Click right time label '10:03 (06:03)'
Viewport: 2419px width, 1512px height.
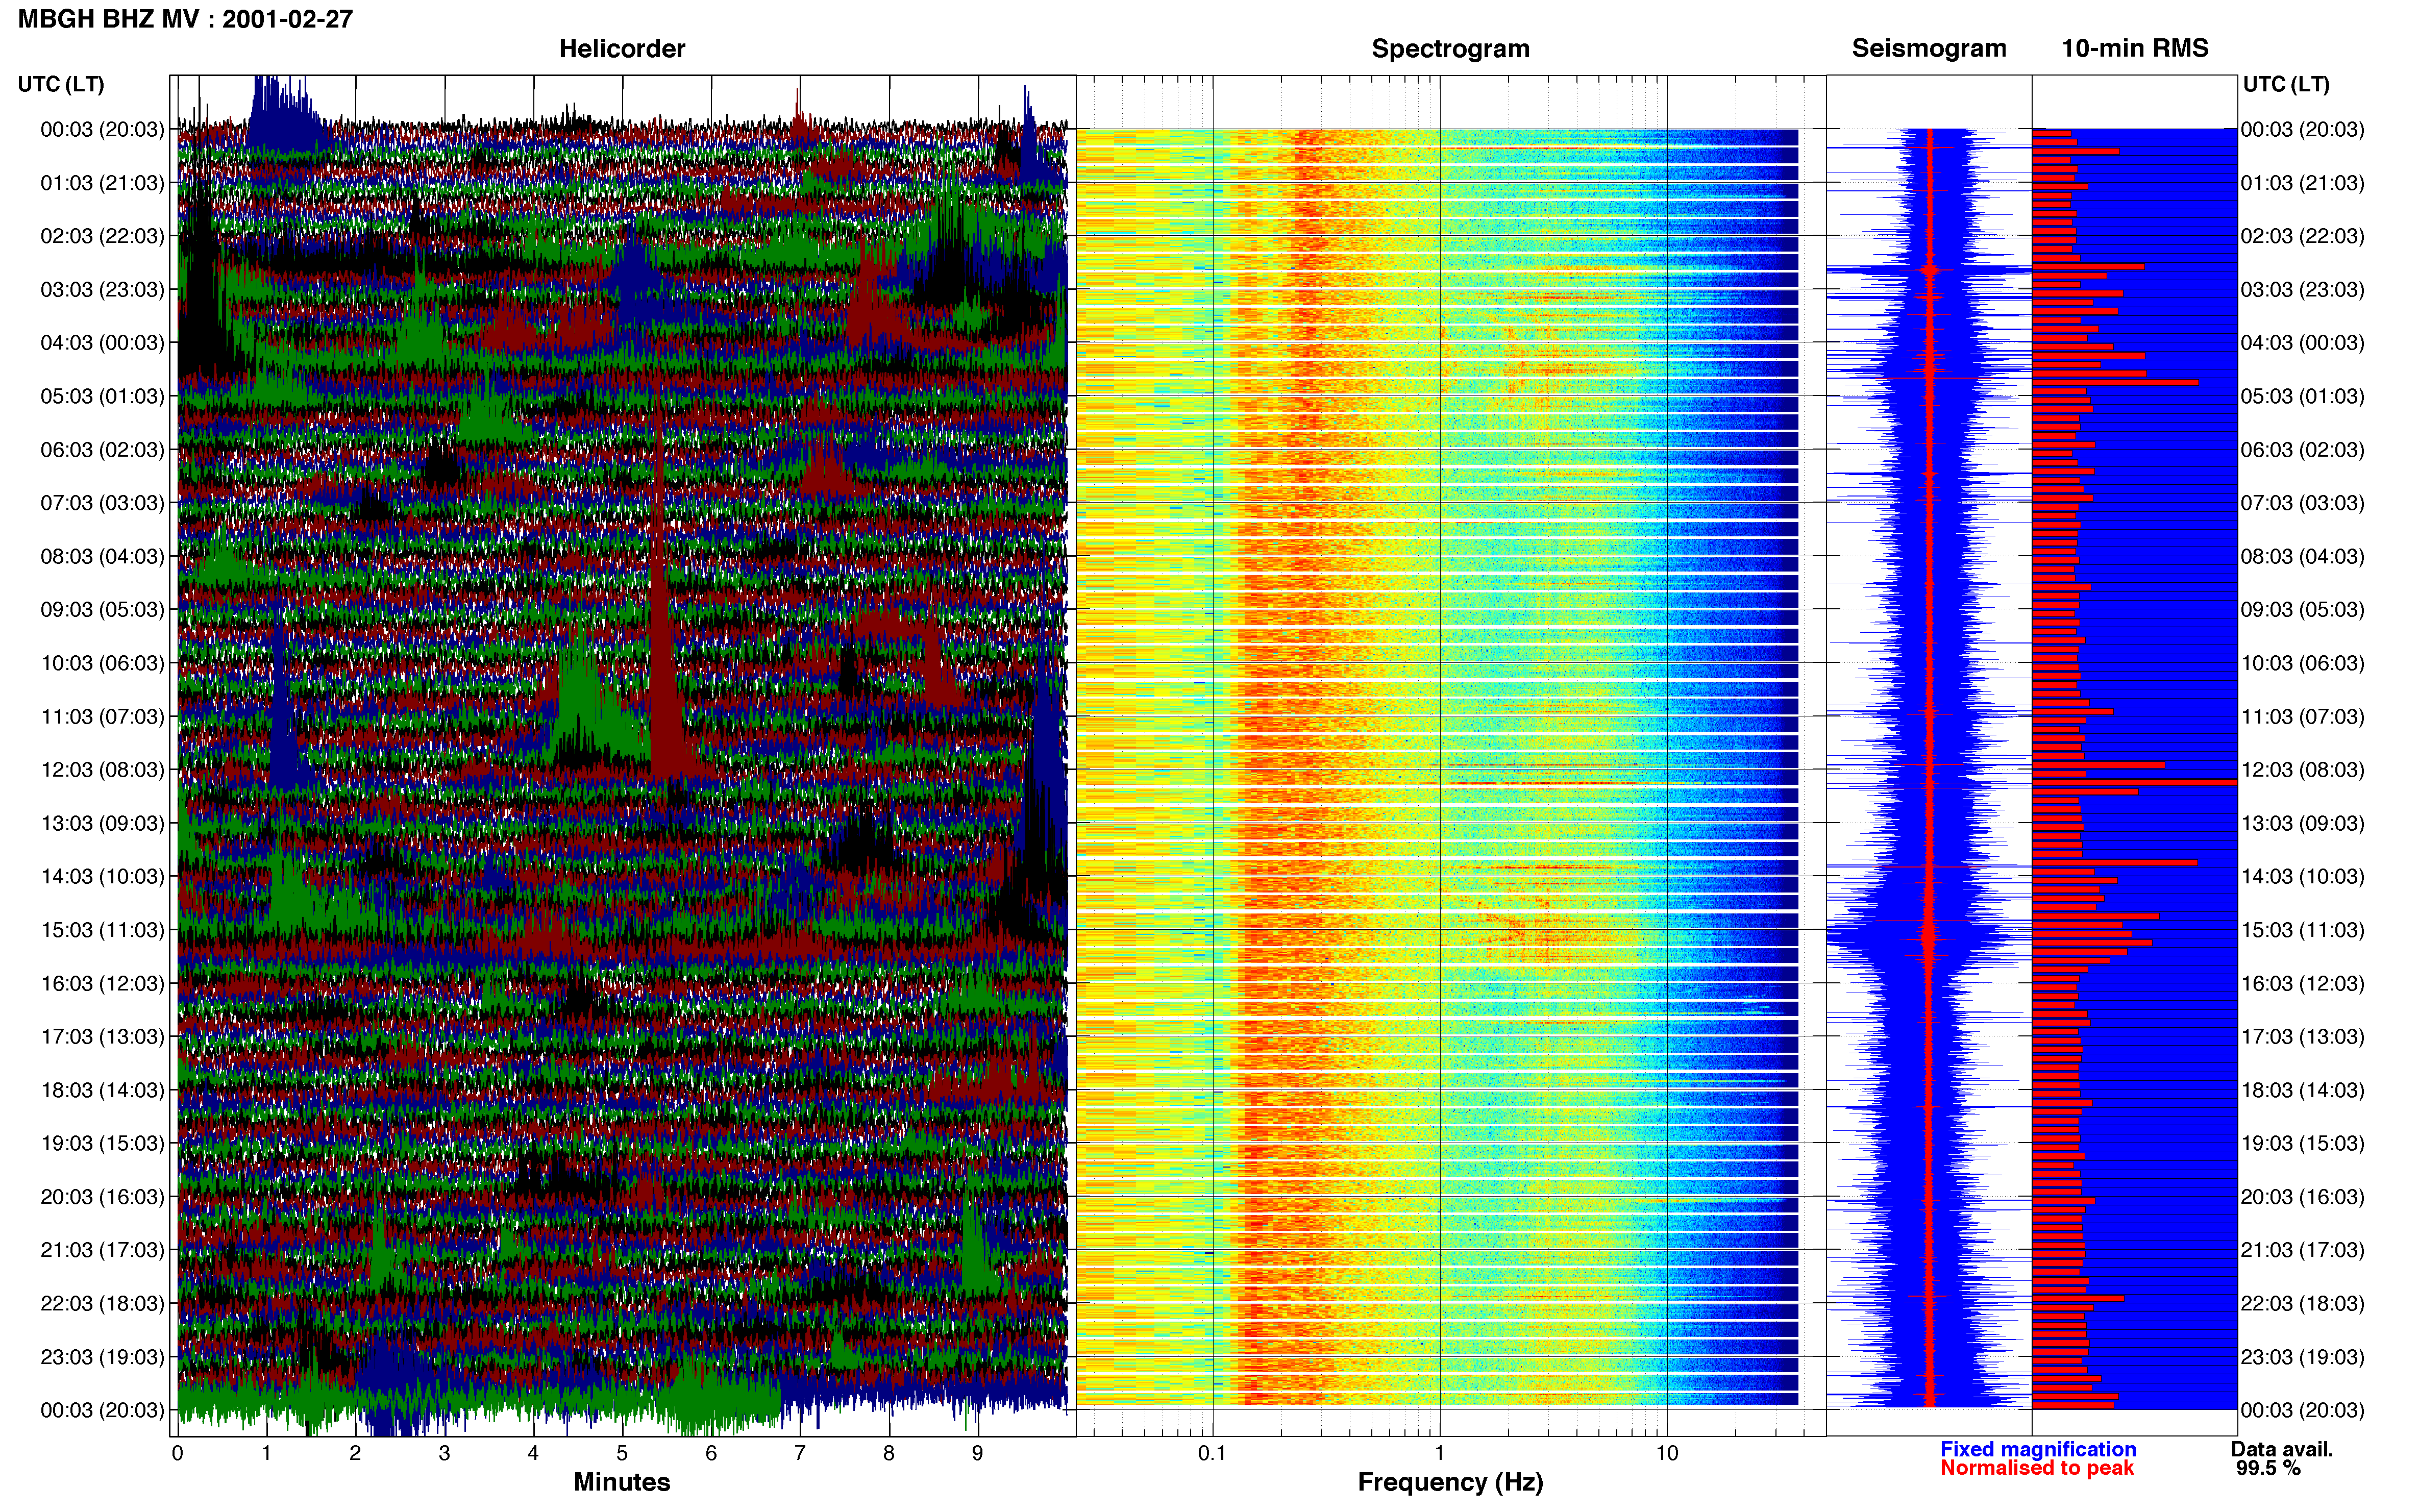(2302, 663)
